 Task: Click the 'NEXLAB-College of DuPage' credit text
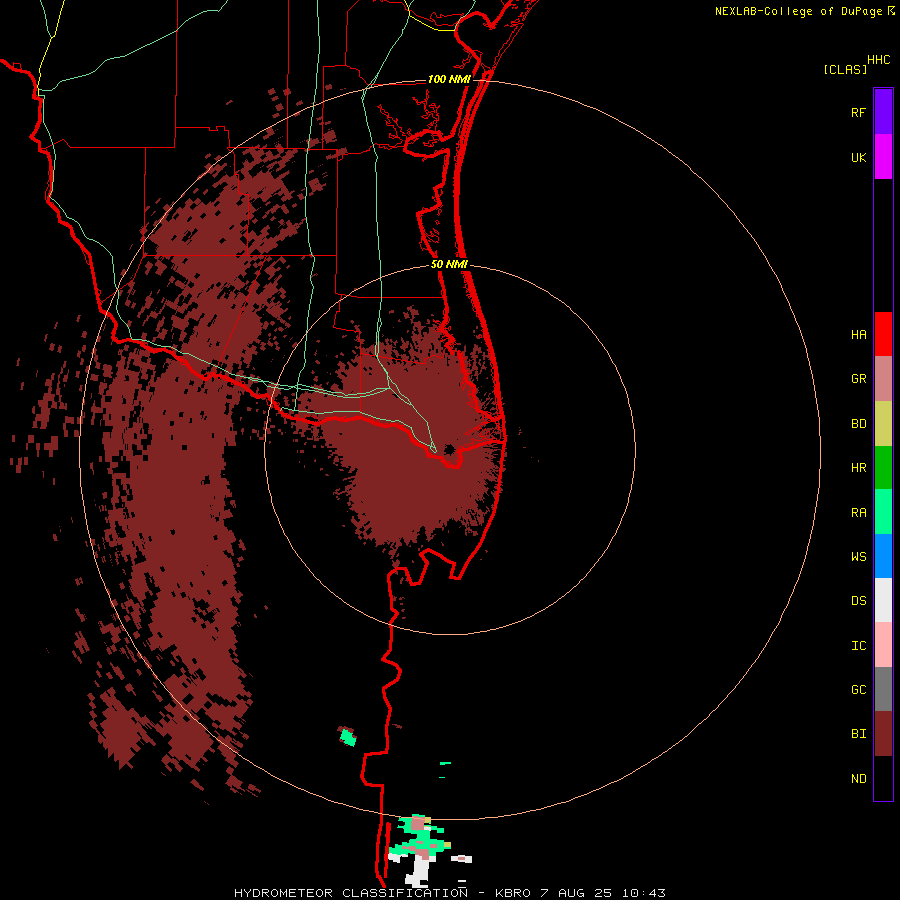[798, 11]
